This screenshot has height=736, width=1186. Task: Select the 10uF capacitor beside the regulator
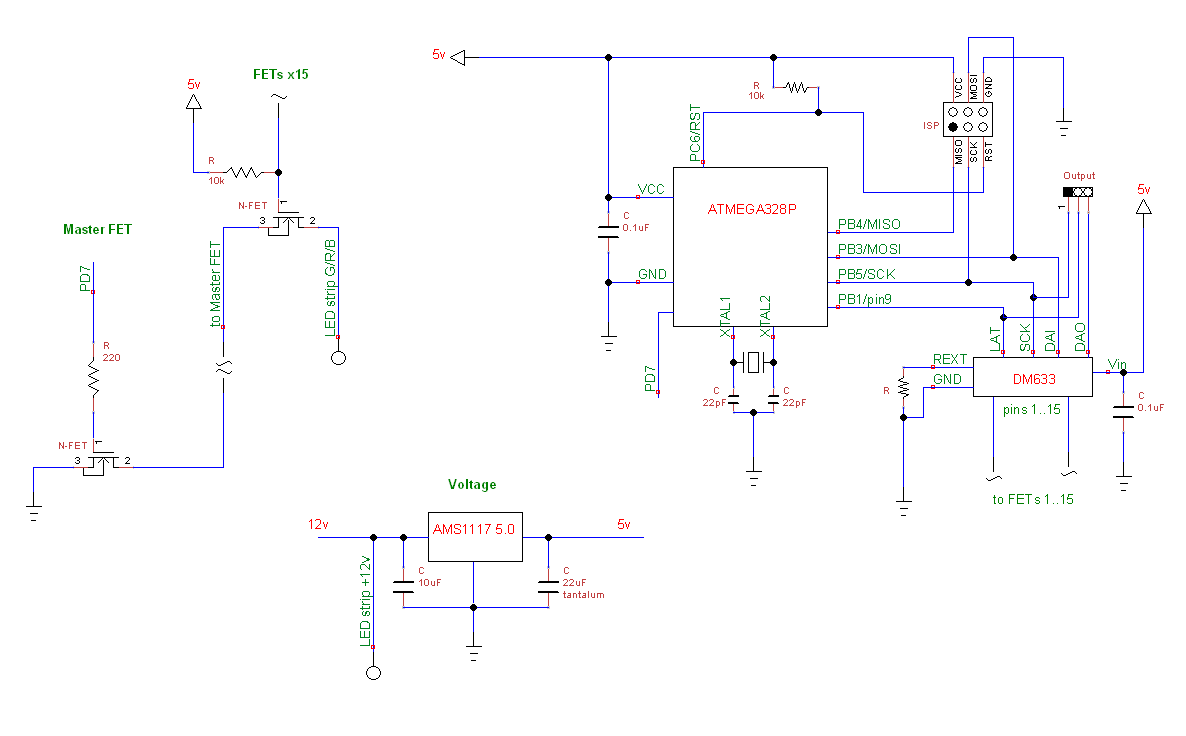(403, 585)
